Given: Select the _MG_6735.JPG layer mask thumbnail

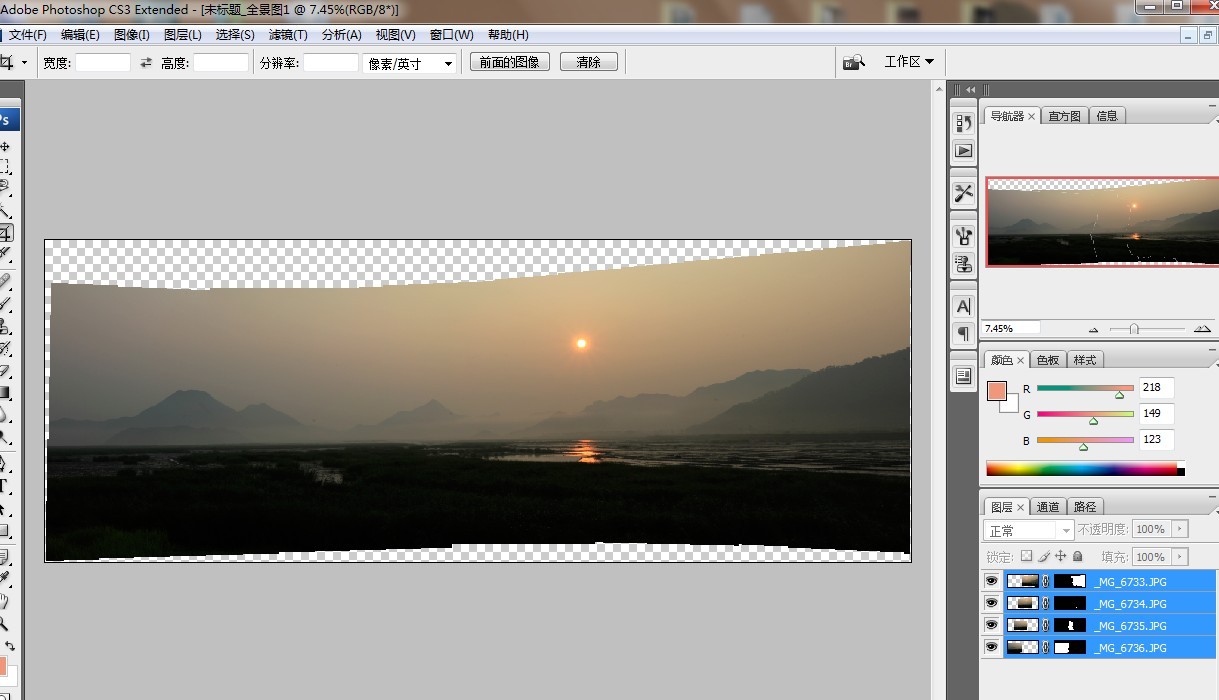Looking at the screenshot, I should pos(1069,625).
